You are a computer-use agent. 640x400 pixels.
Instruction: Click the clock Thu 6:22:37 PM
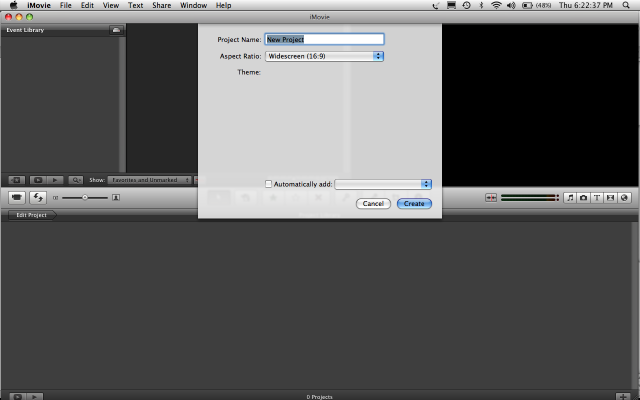click(586, 5)
